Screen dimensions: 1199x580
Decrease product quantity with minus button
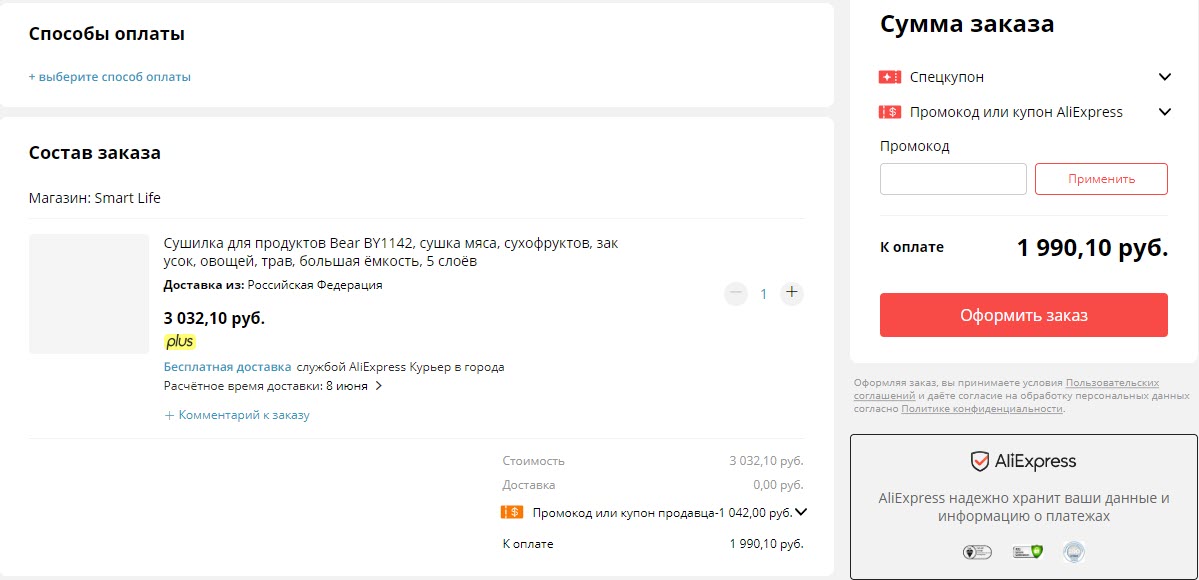(x=736, y=293)
